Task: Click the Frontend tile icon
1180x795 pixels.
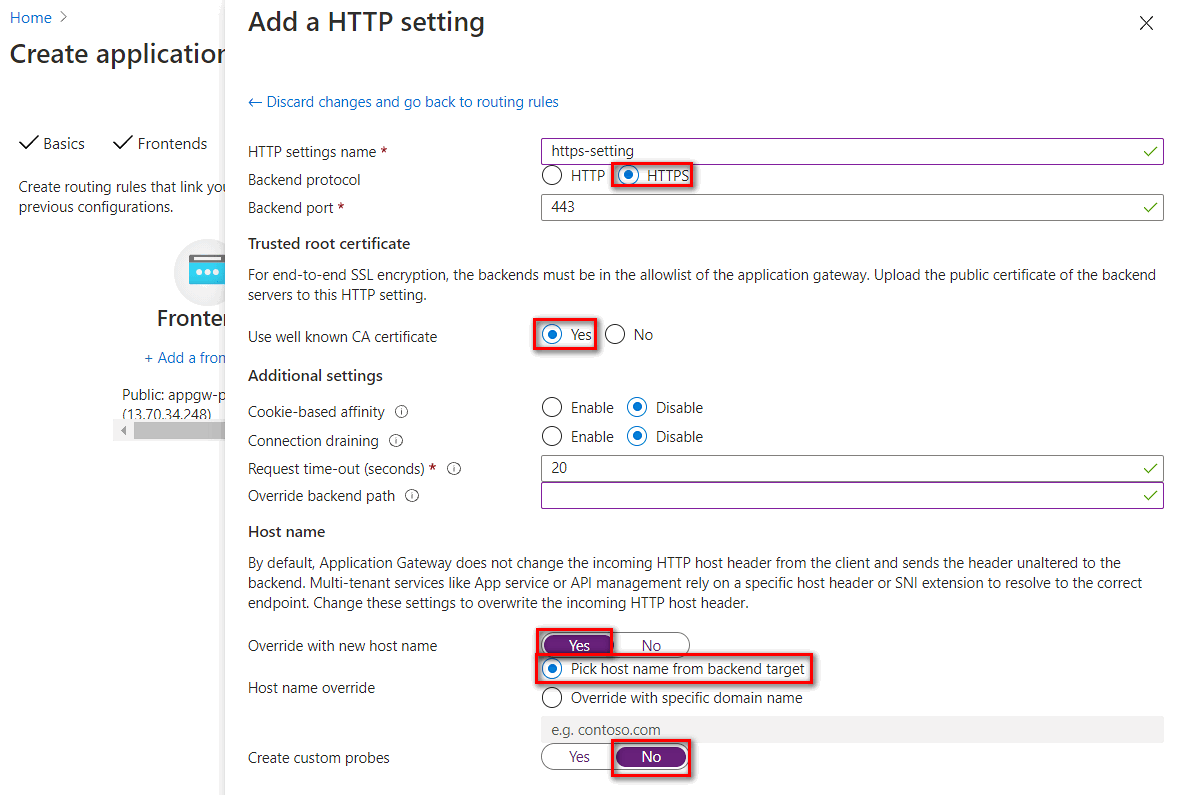Action: pyautogui.click(x=209, y=271)
